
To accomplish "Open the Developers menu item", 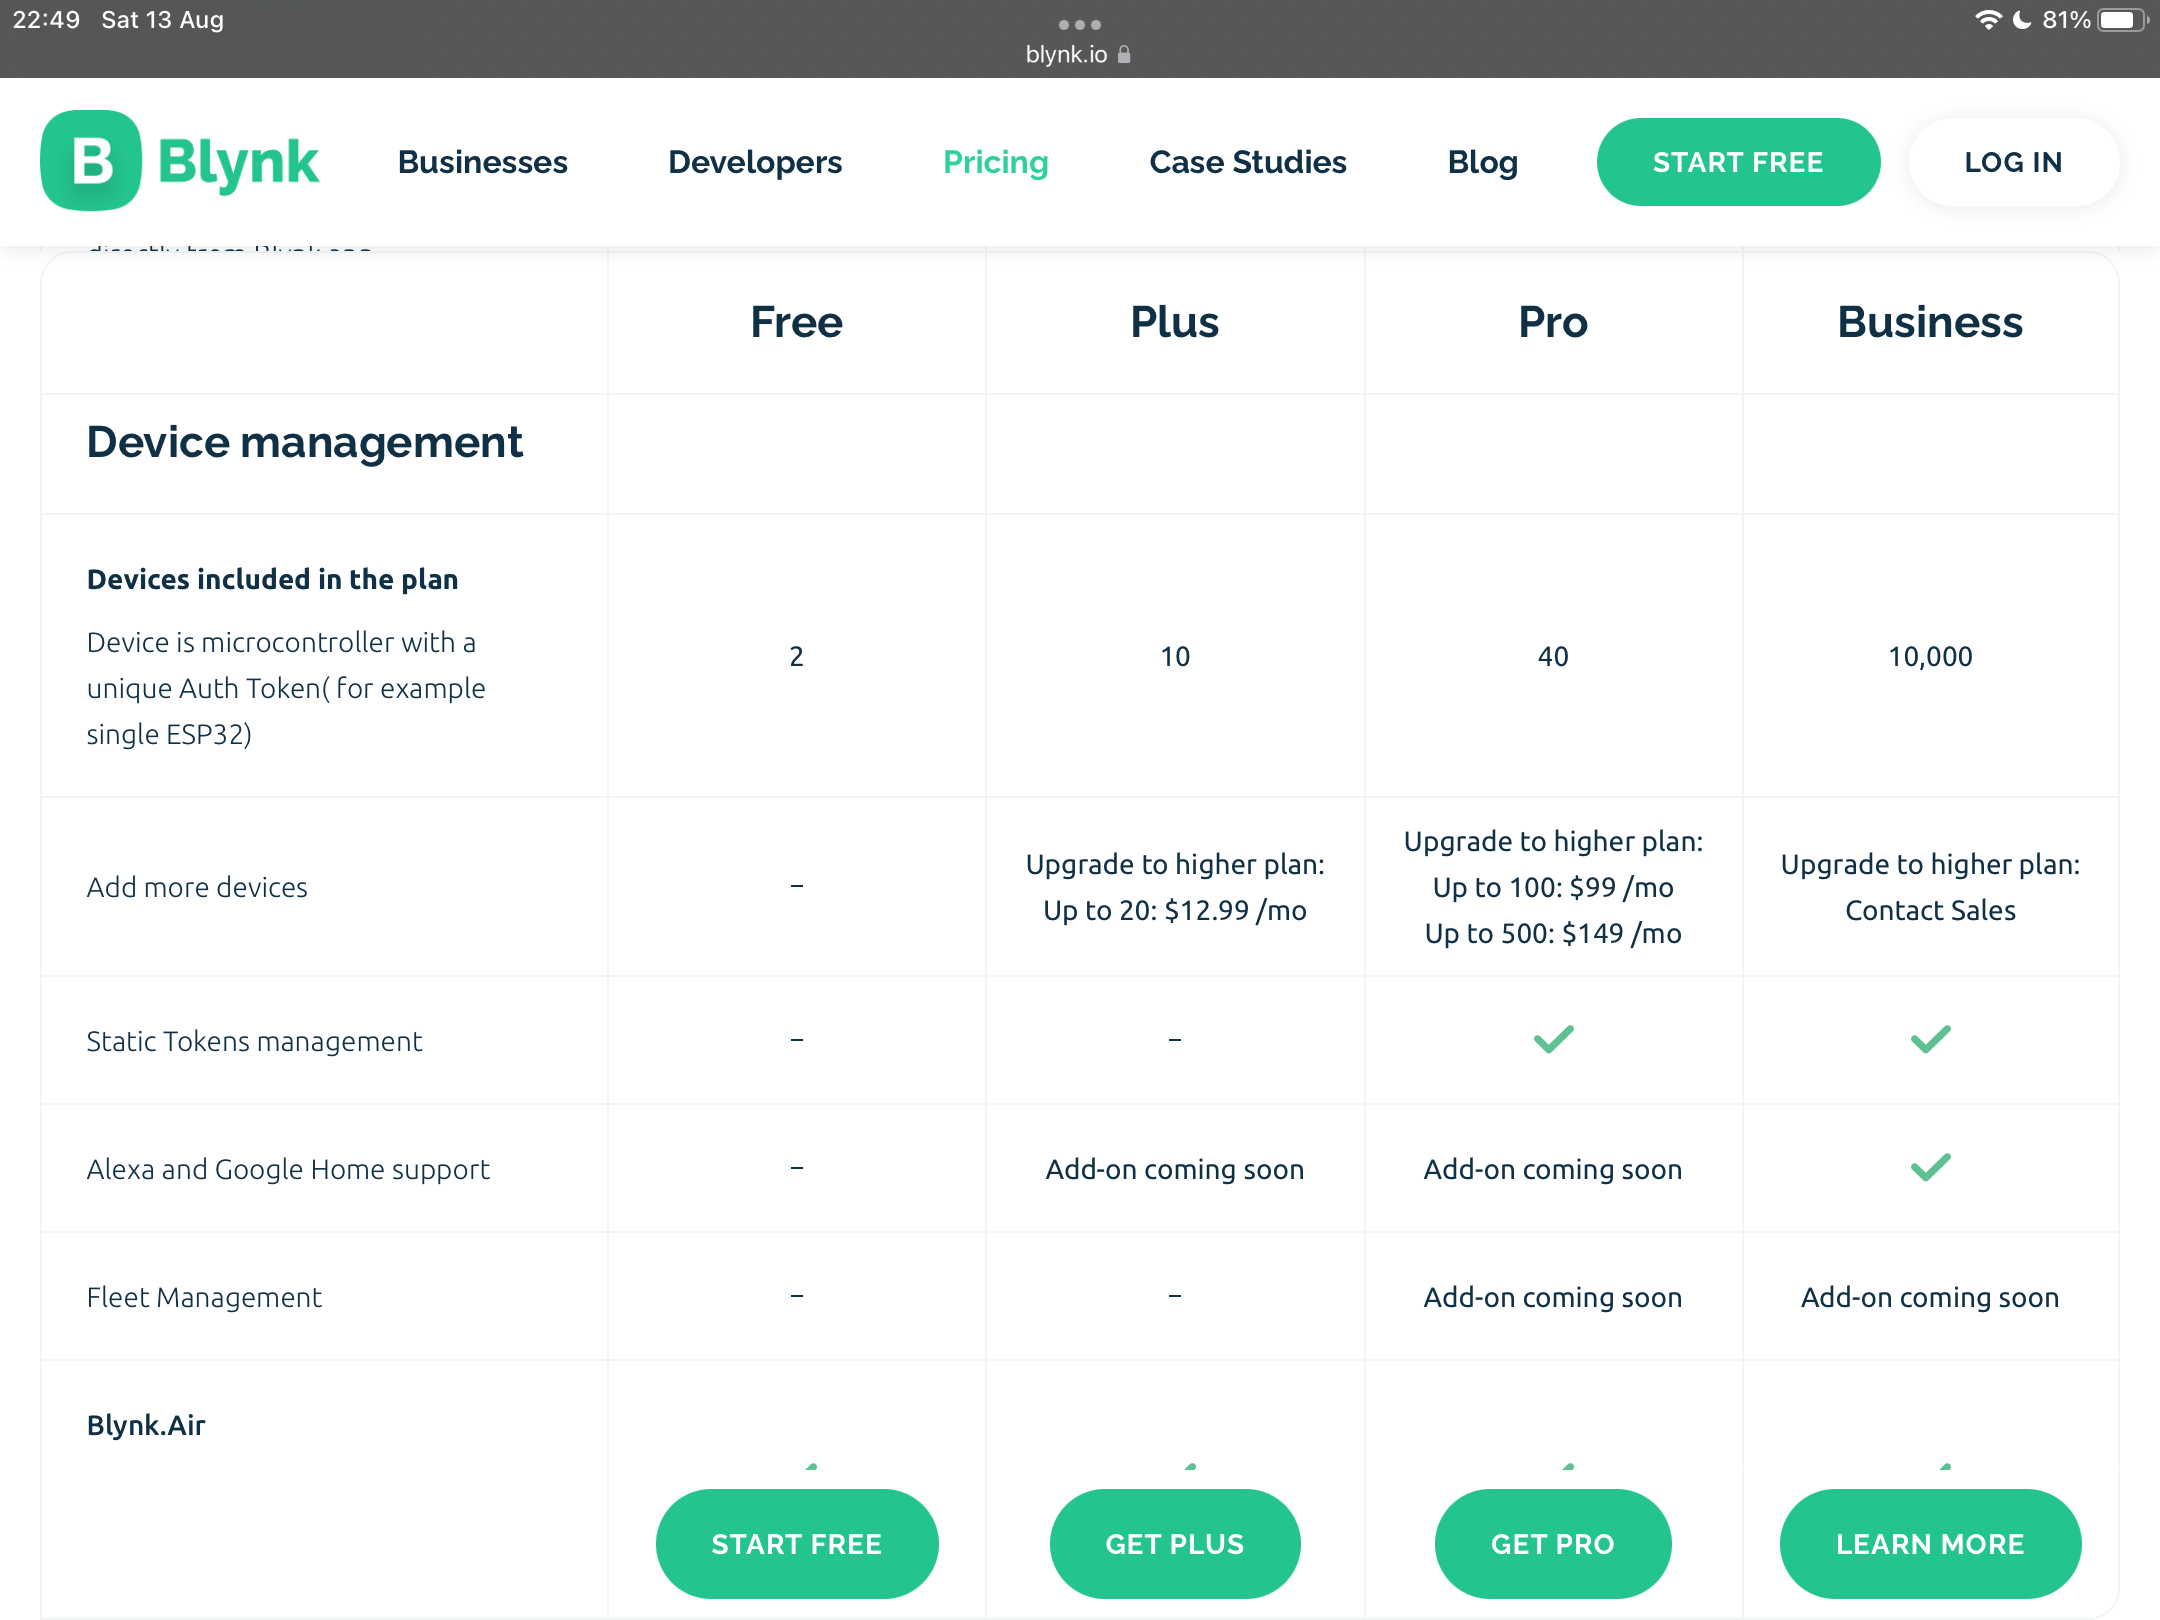I will [755, 162].
